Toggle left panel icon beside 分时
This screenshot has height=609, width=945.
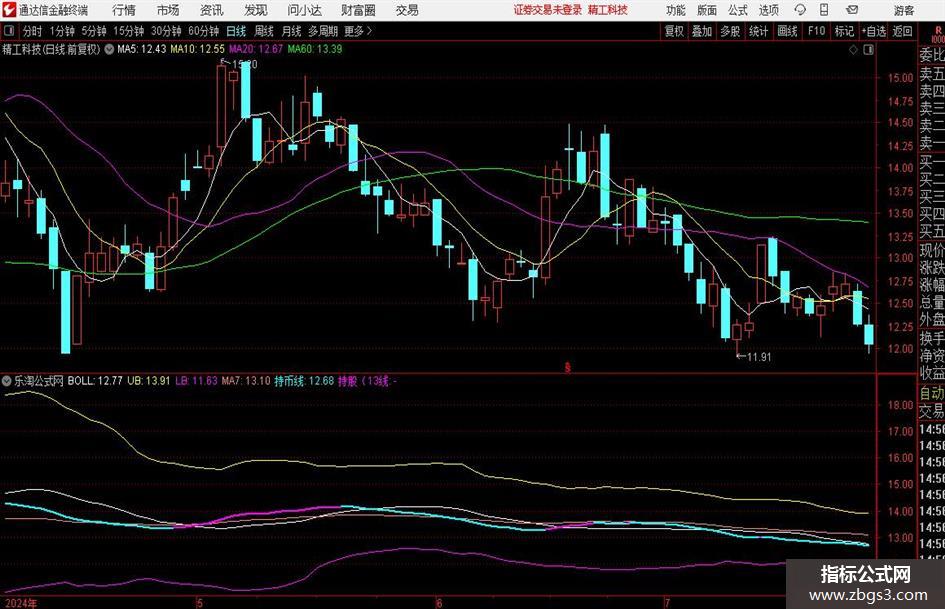pos(9,31)
